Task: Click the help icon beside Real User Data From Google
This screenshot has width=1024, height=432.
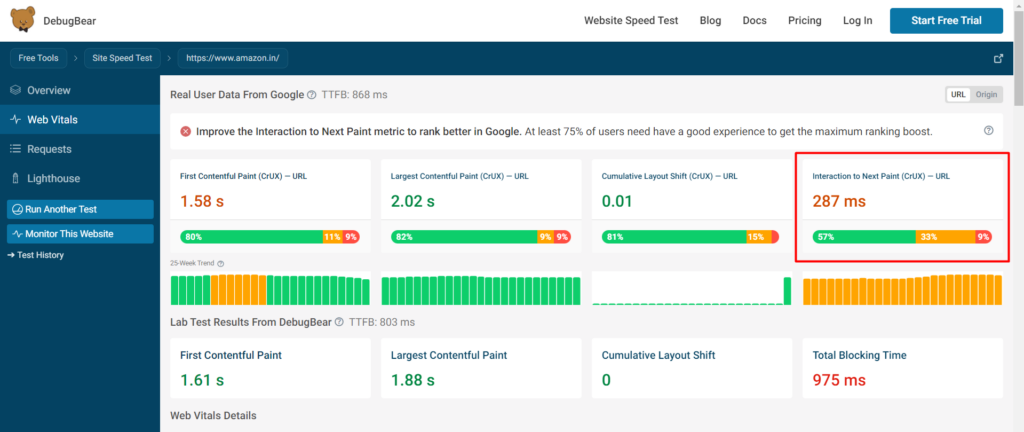Action: [x=312, y=95]
